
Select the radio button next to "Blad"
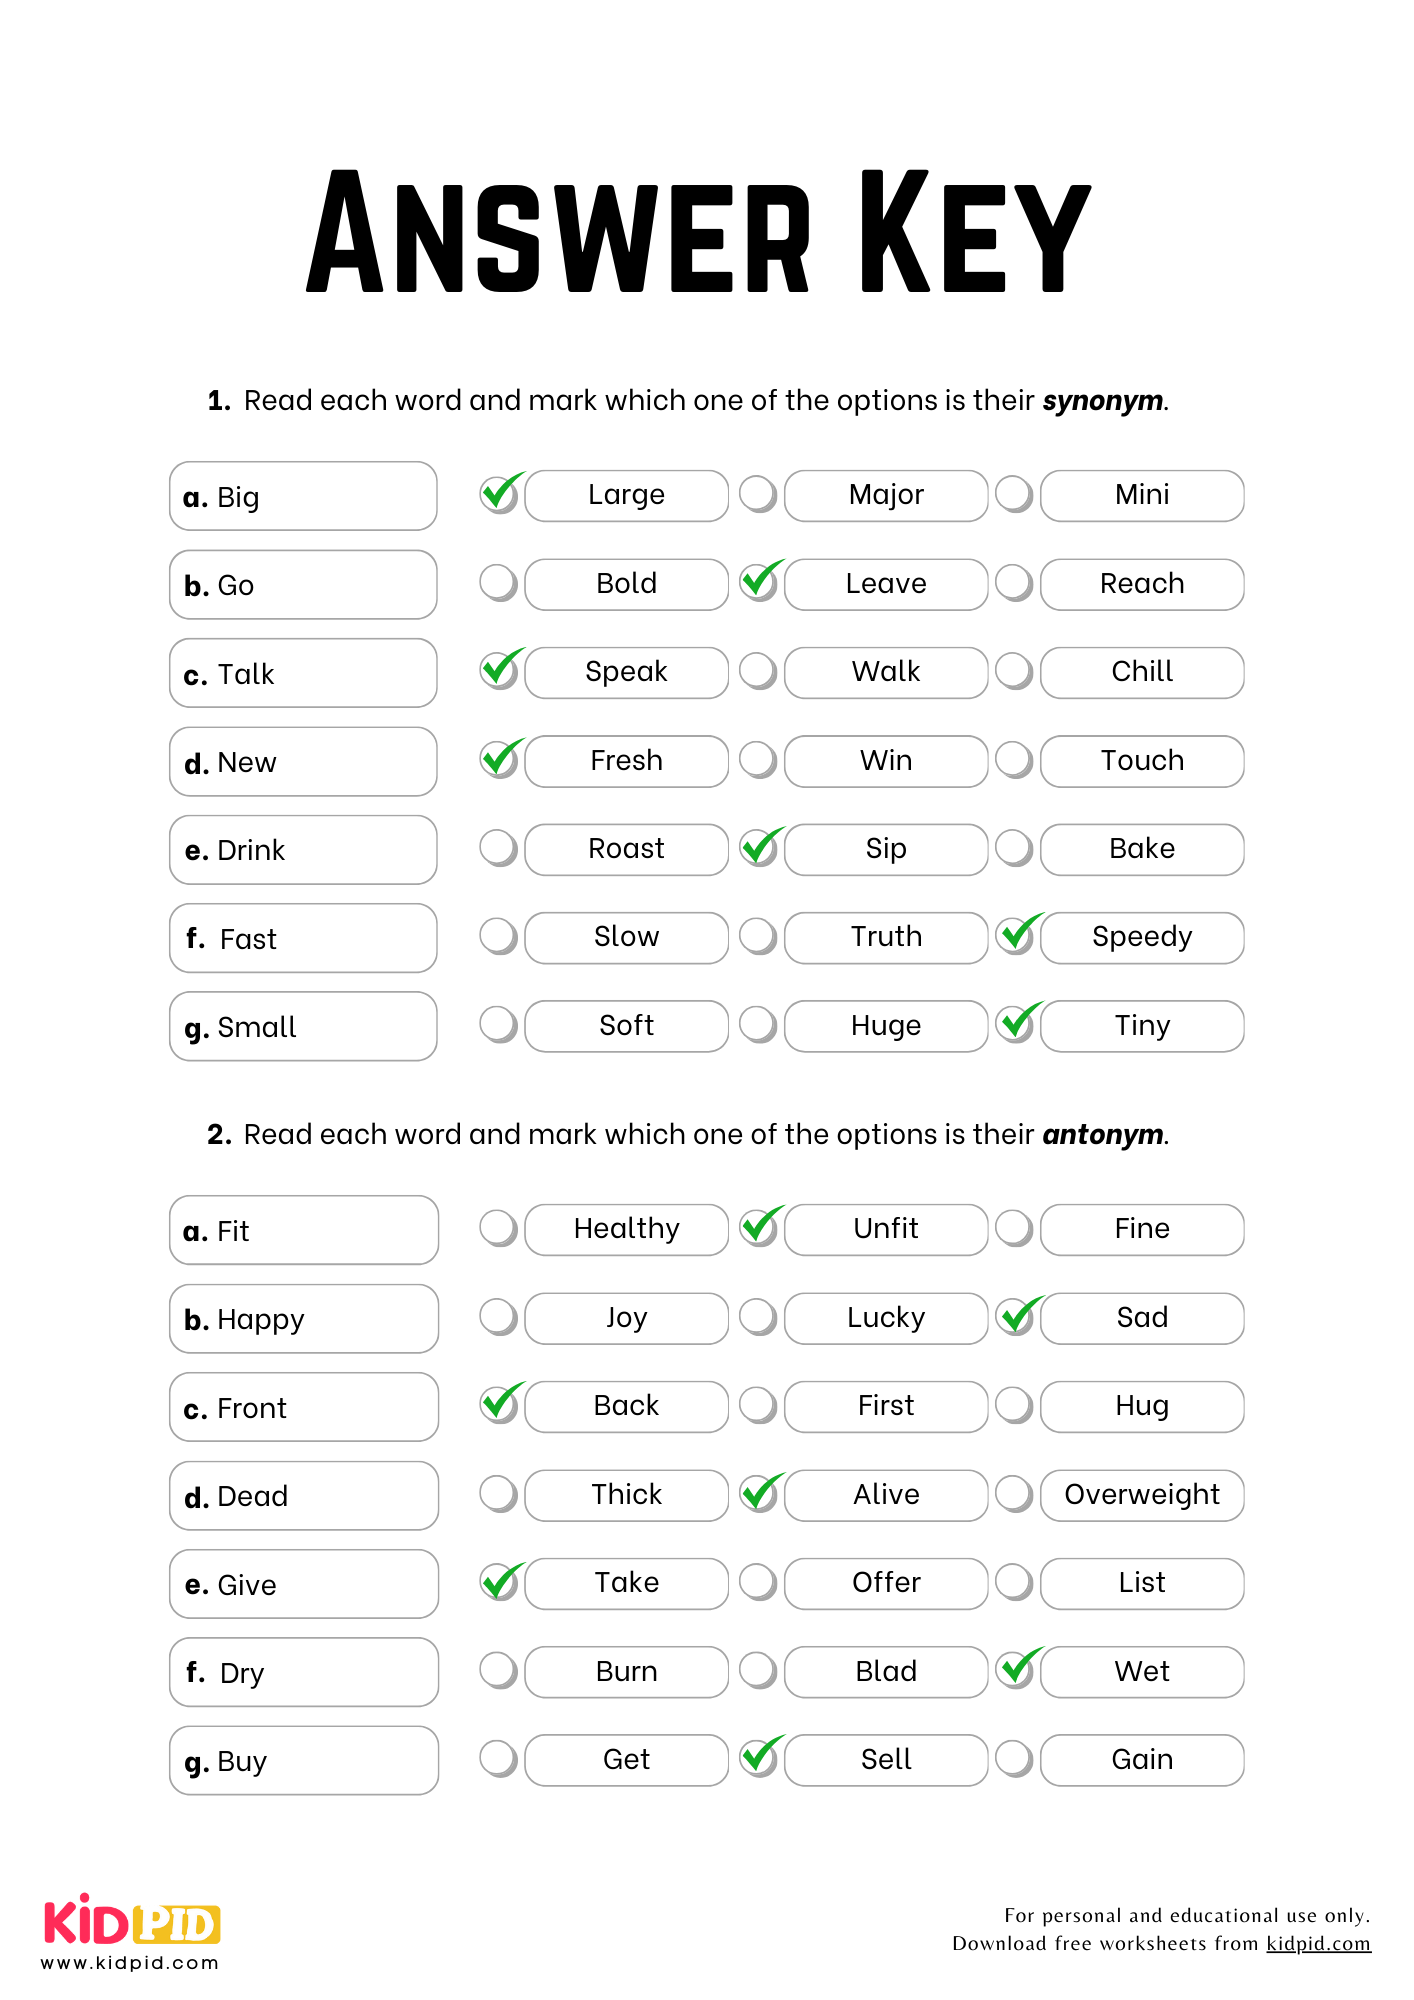click(x=758, y=1670)
